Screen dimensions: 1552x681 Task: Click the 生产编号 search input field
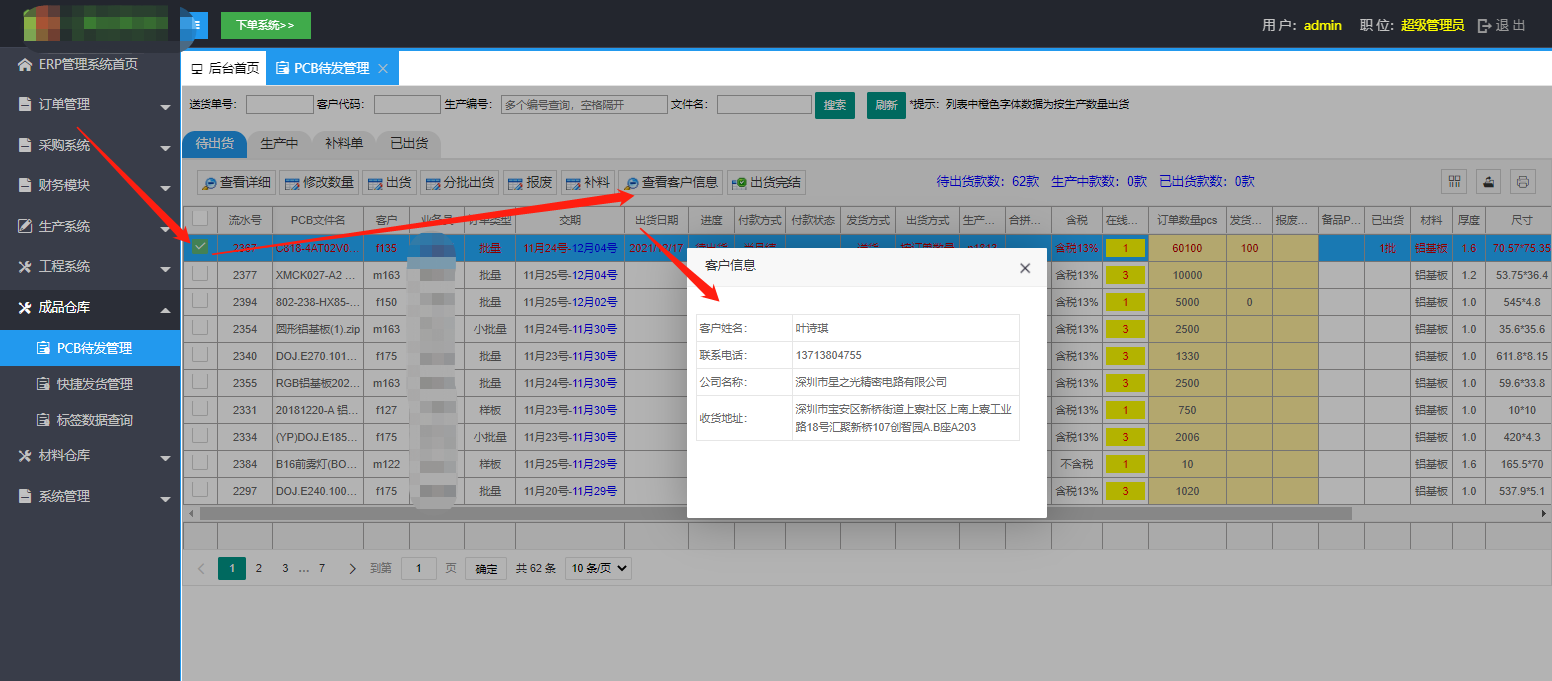[584, 105]
